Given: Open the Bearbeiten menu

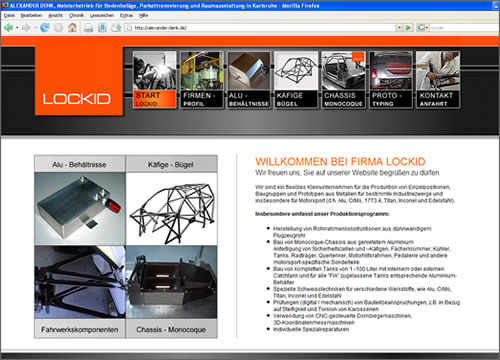Looking at the screenshot, I should click(x=31, y=15).
